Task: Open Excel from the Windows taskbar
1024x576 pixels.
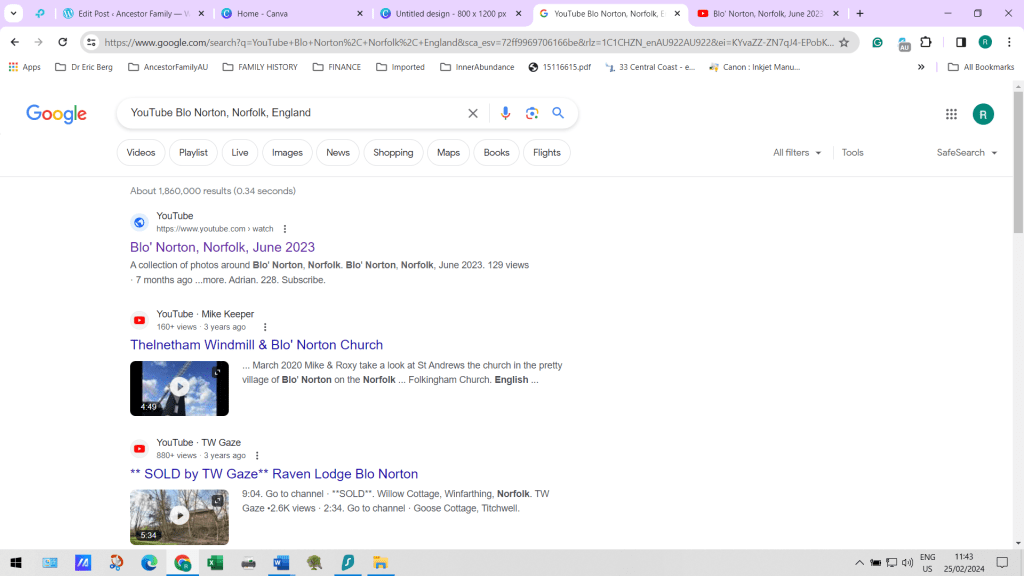Action: (215, 563)
